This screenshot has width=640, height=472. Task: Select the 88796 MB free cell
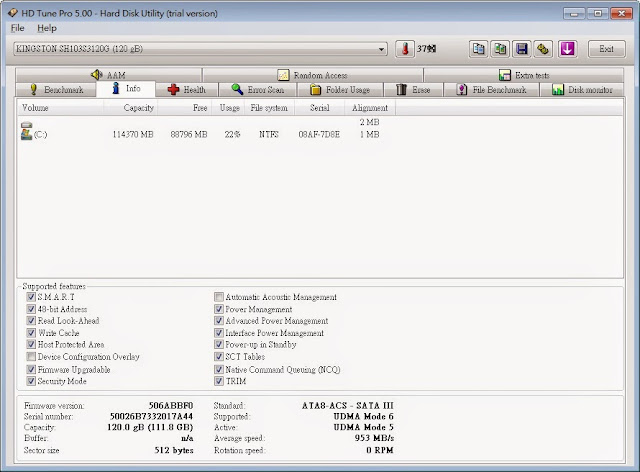189,134
